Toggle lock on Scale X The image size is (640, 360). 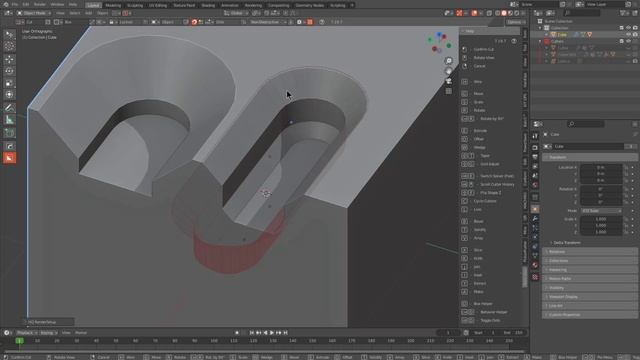click(x=626, y=219)
